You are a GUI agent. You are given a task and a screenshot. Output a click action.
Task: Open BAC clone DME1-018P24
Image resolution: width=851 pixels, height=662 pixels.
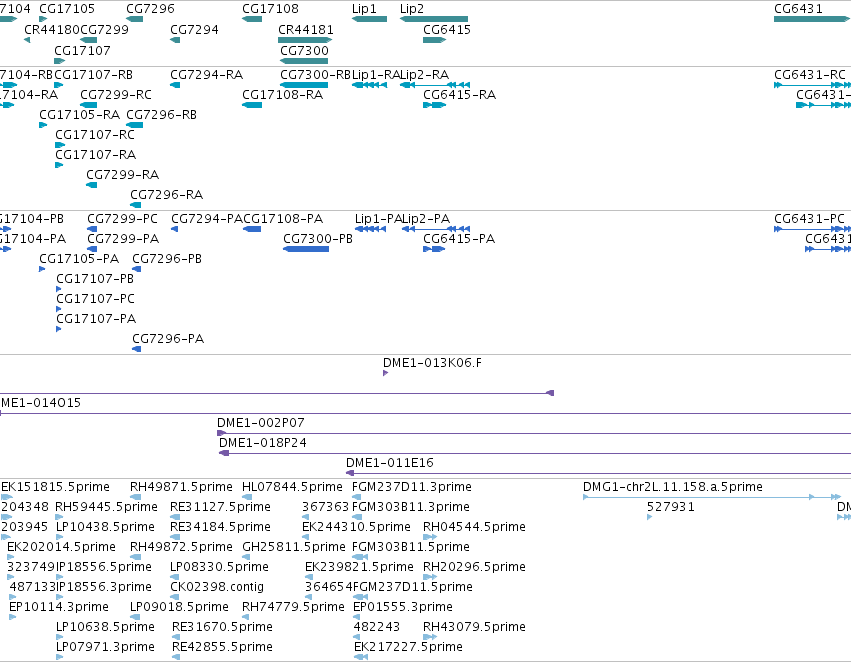coord(263,443)
